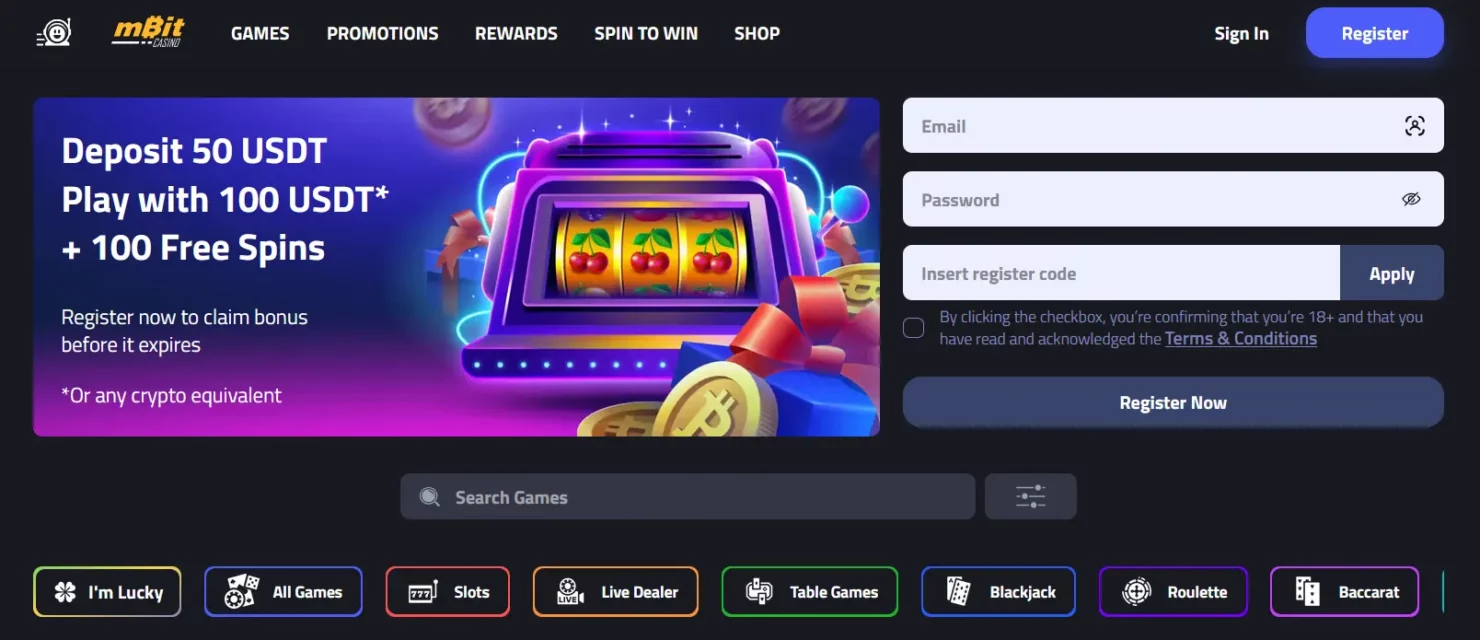Click the mBit Casino logo
The width and height of the screenshot is (1480, 640).
coord(147,33)
